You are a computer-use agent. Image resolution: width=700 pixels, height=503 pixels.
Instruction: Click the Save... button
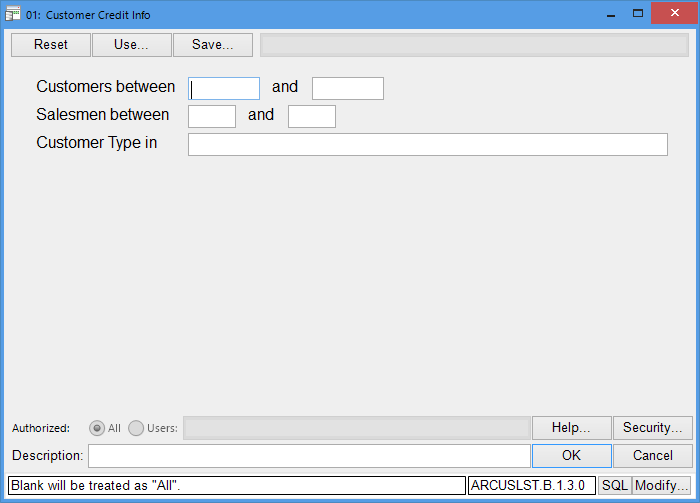(212, 45)
